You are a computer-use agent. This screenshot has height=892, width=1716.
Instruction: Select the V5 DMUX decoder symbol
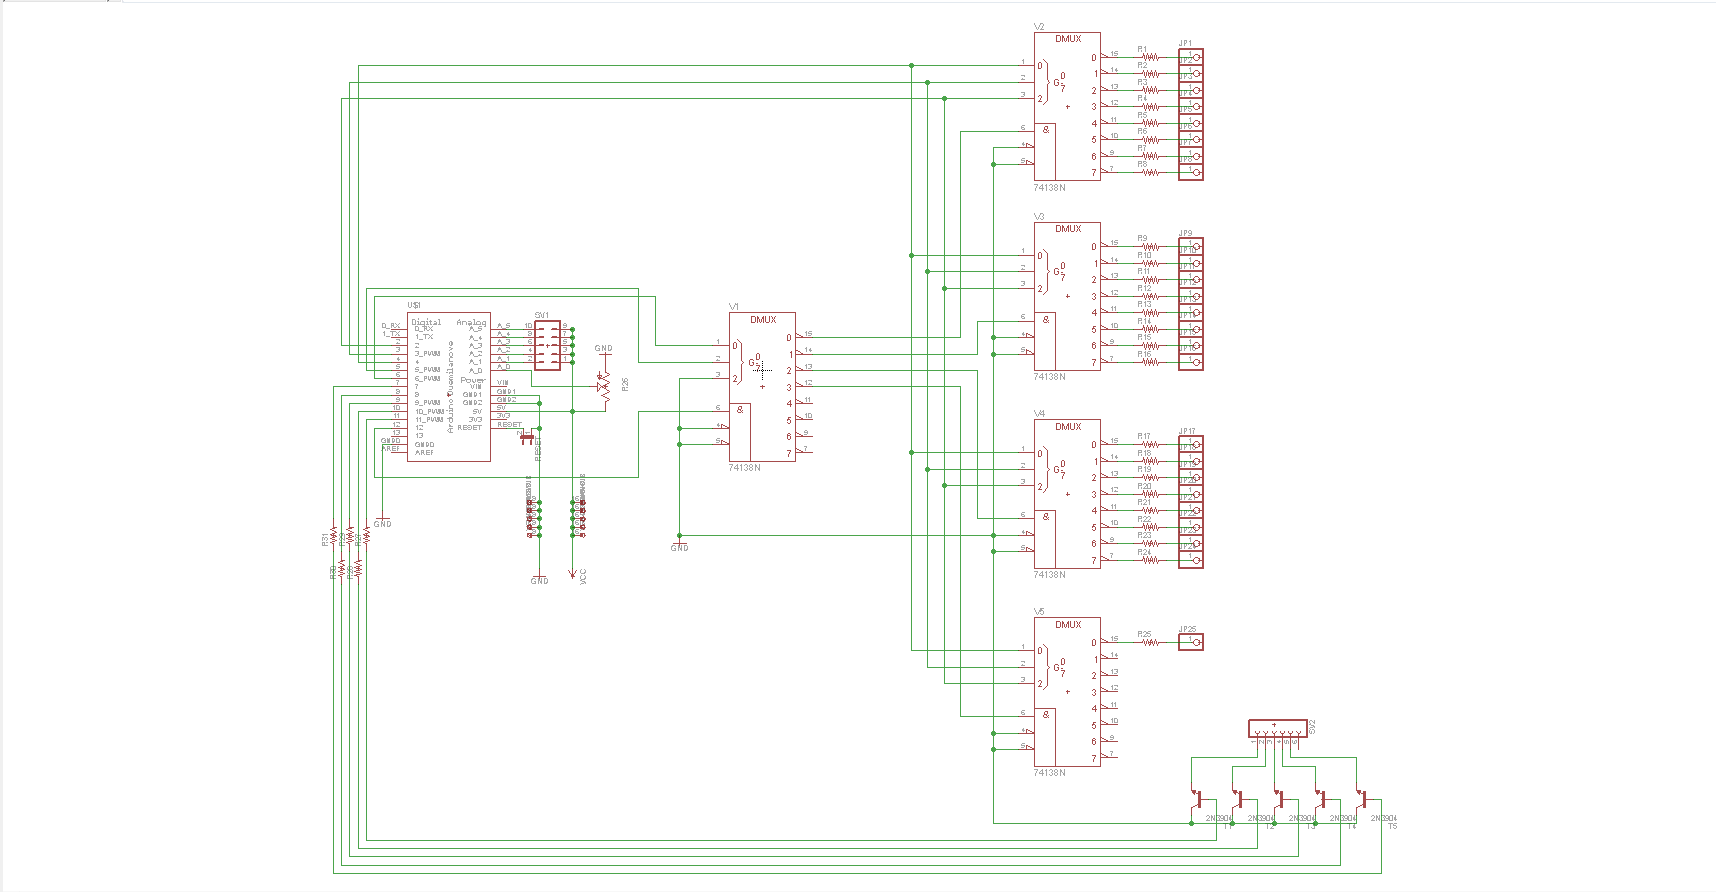click(x=1067, y=692)
